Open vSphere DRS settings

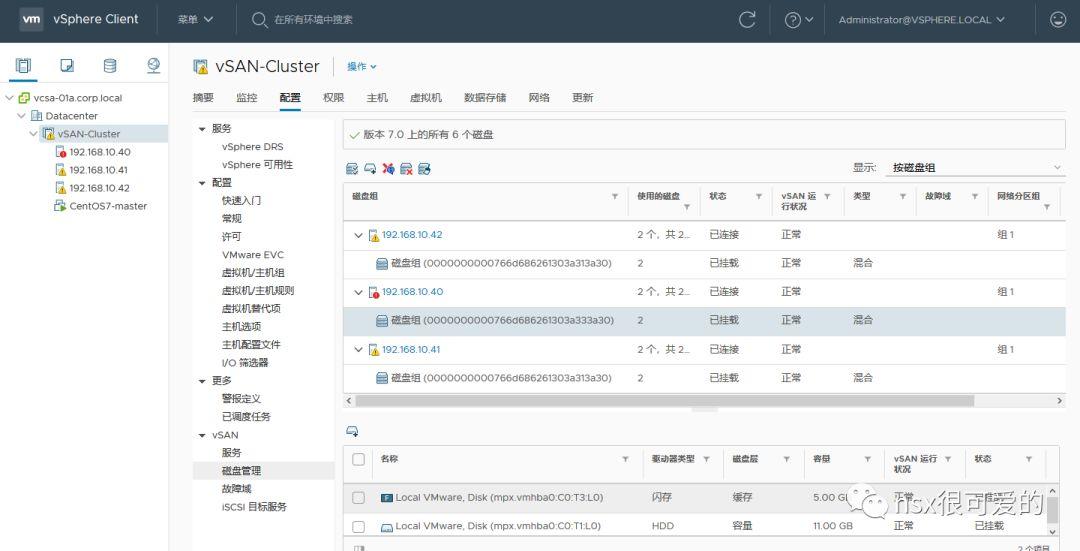point(252,147)
